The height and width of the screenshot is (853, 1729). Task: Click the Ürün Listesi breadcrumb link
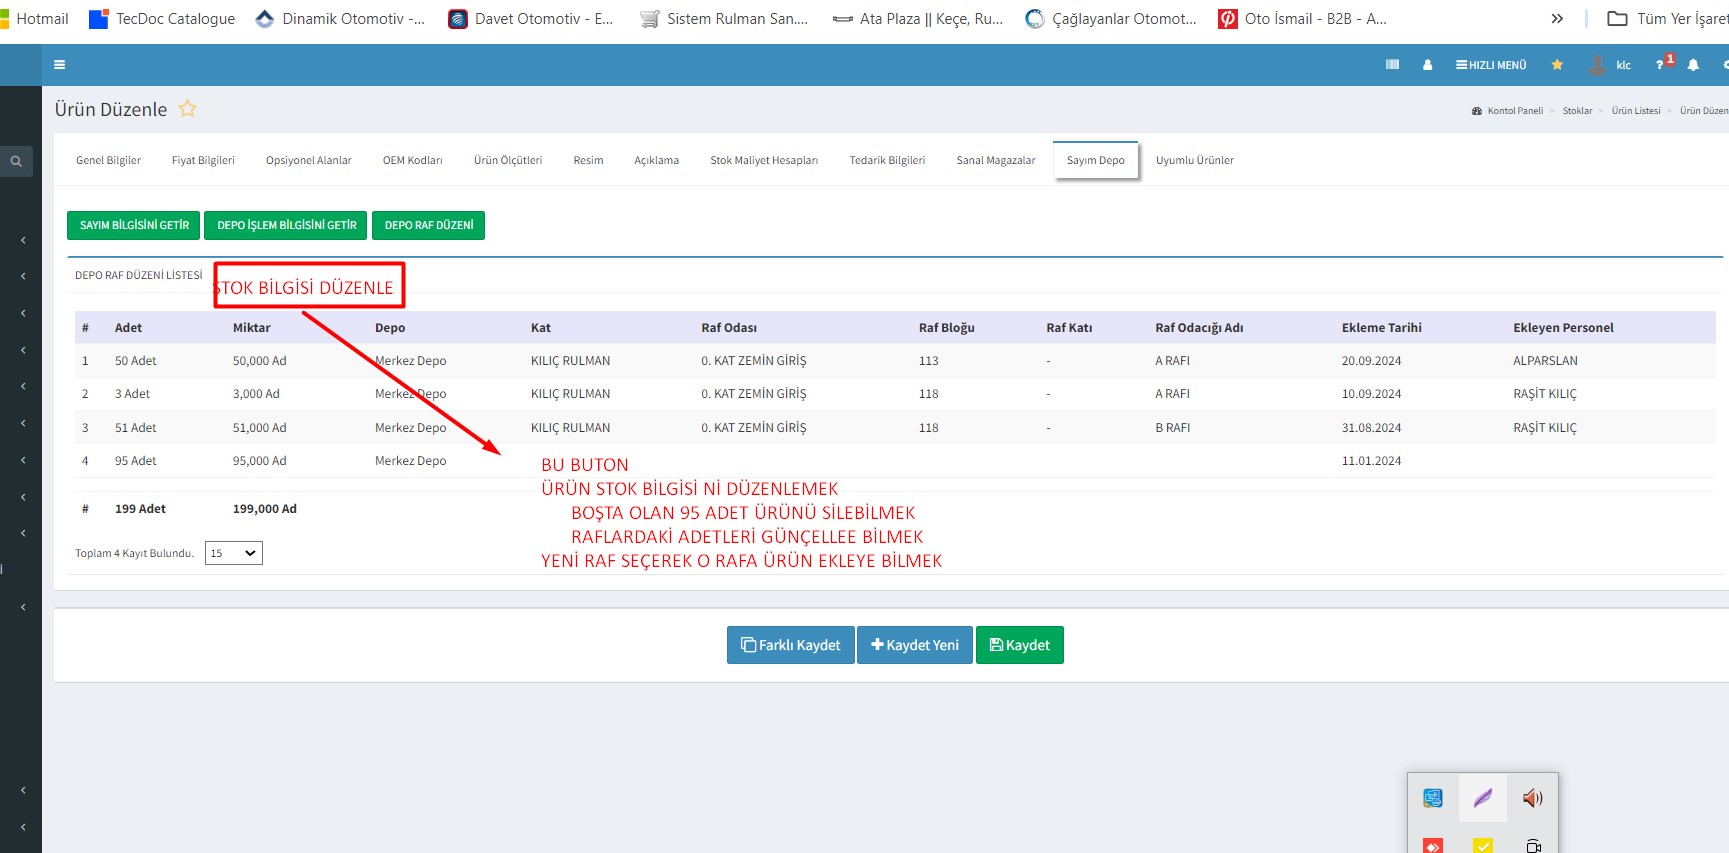pyautogui.click(x=1635, y=111)
